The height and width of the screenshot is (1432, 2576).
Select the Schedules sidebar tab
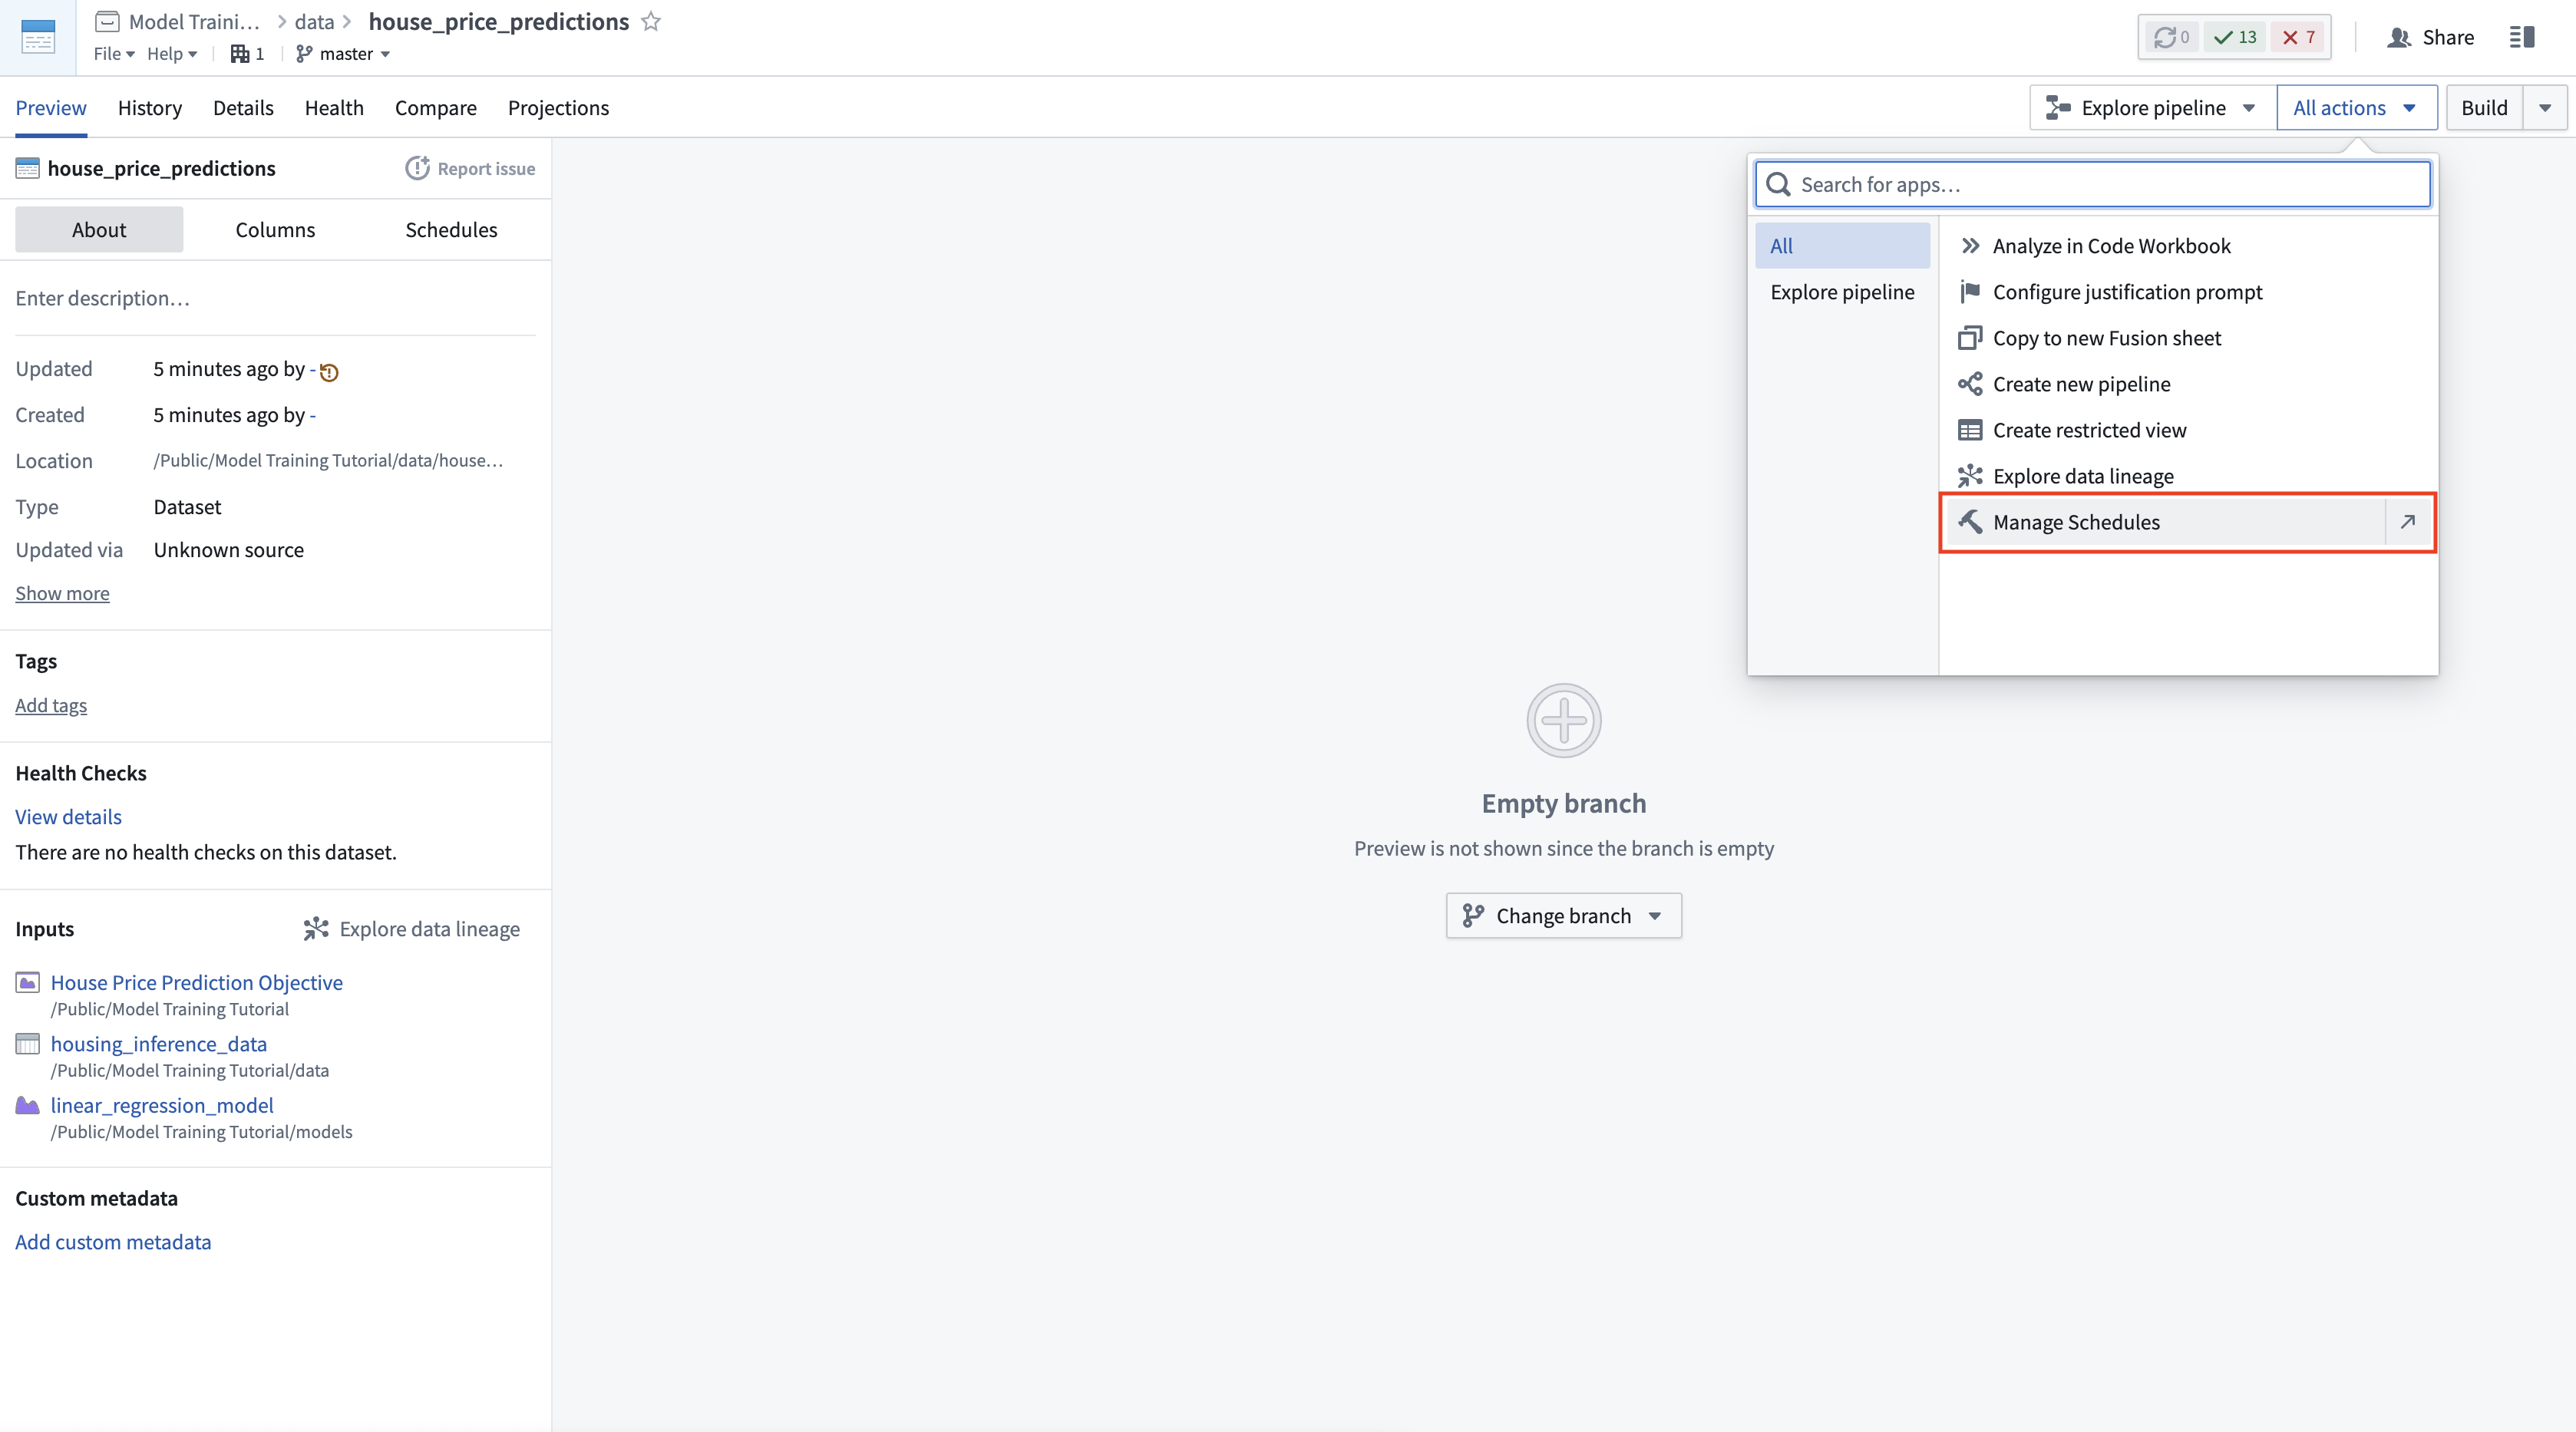click(451, 230)
